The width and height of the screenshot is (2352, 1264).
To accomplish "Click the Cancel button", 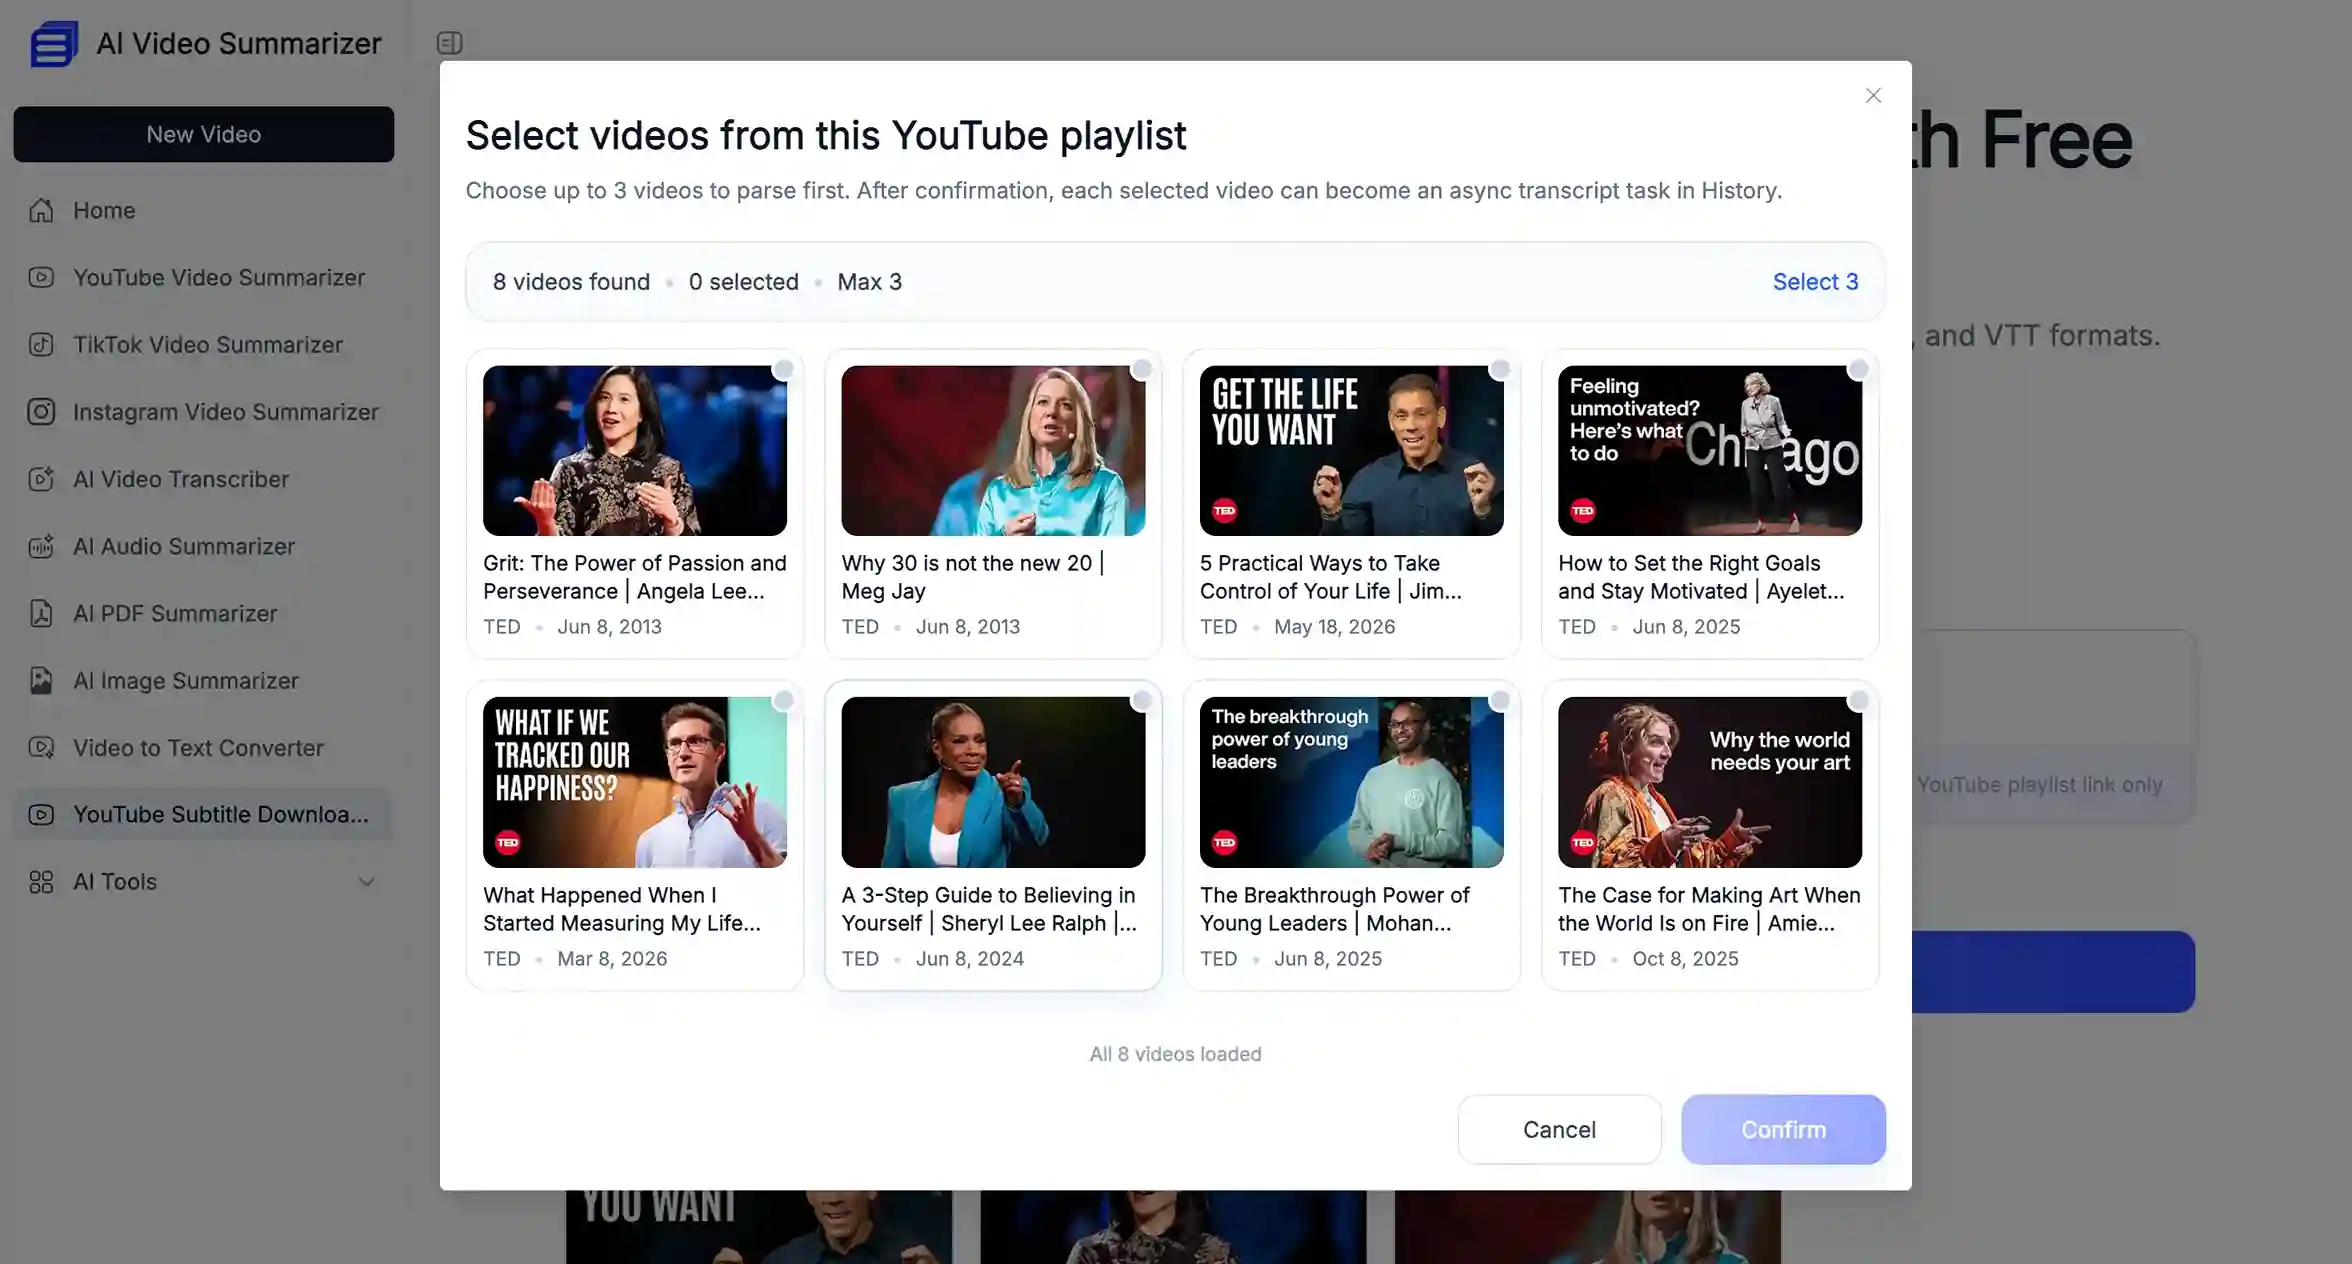I will click(1559, 1129).
